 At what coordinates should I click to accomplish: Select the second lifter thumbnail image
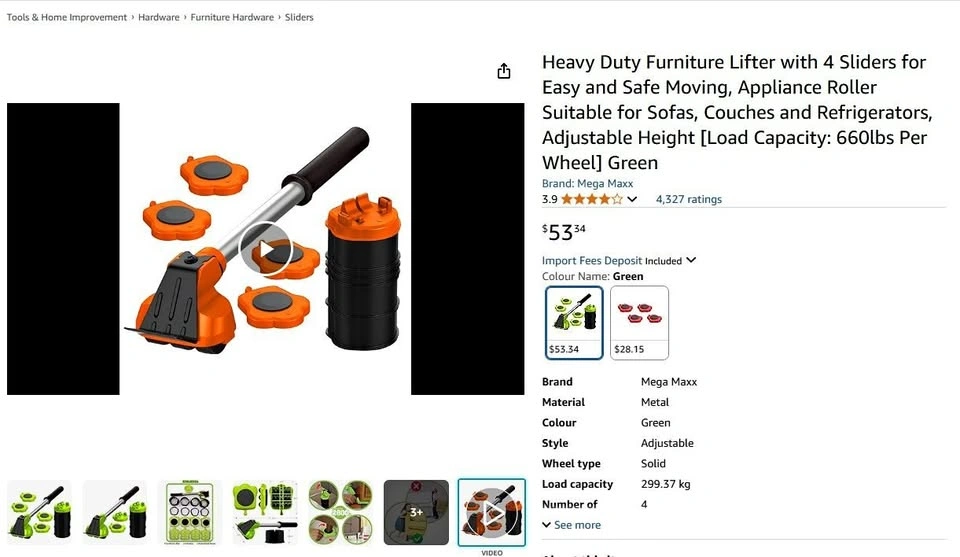click(x=114, y=512)
